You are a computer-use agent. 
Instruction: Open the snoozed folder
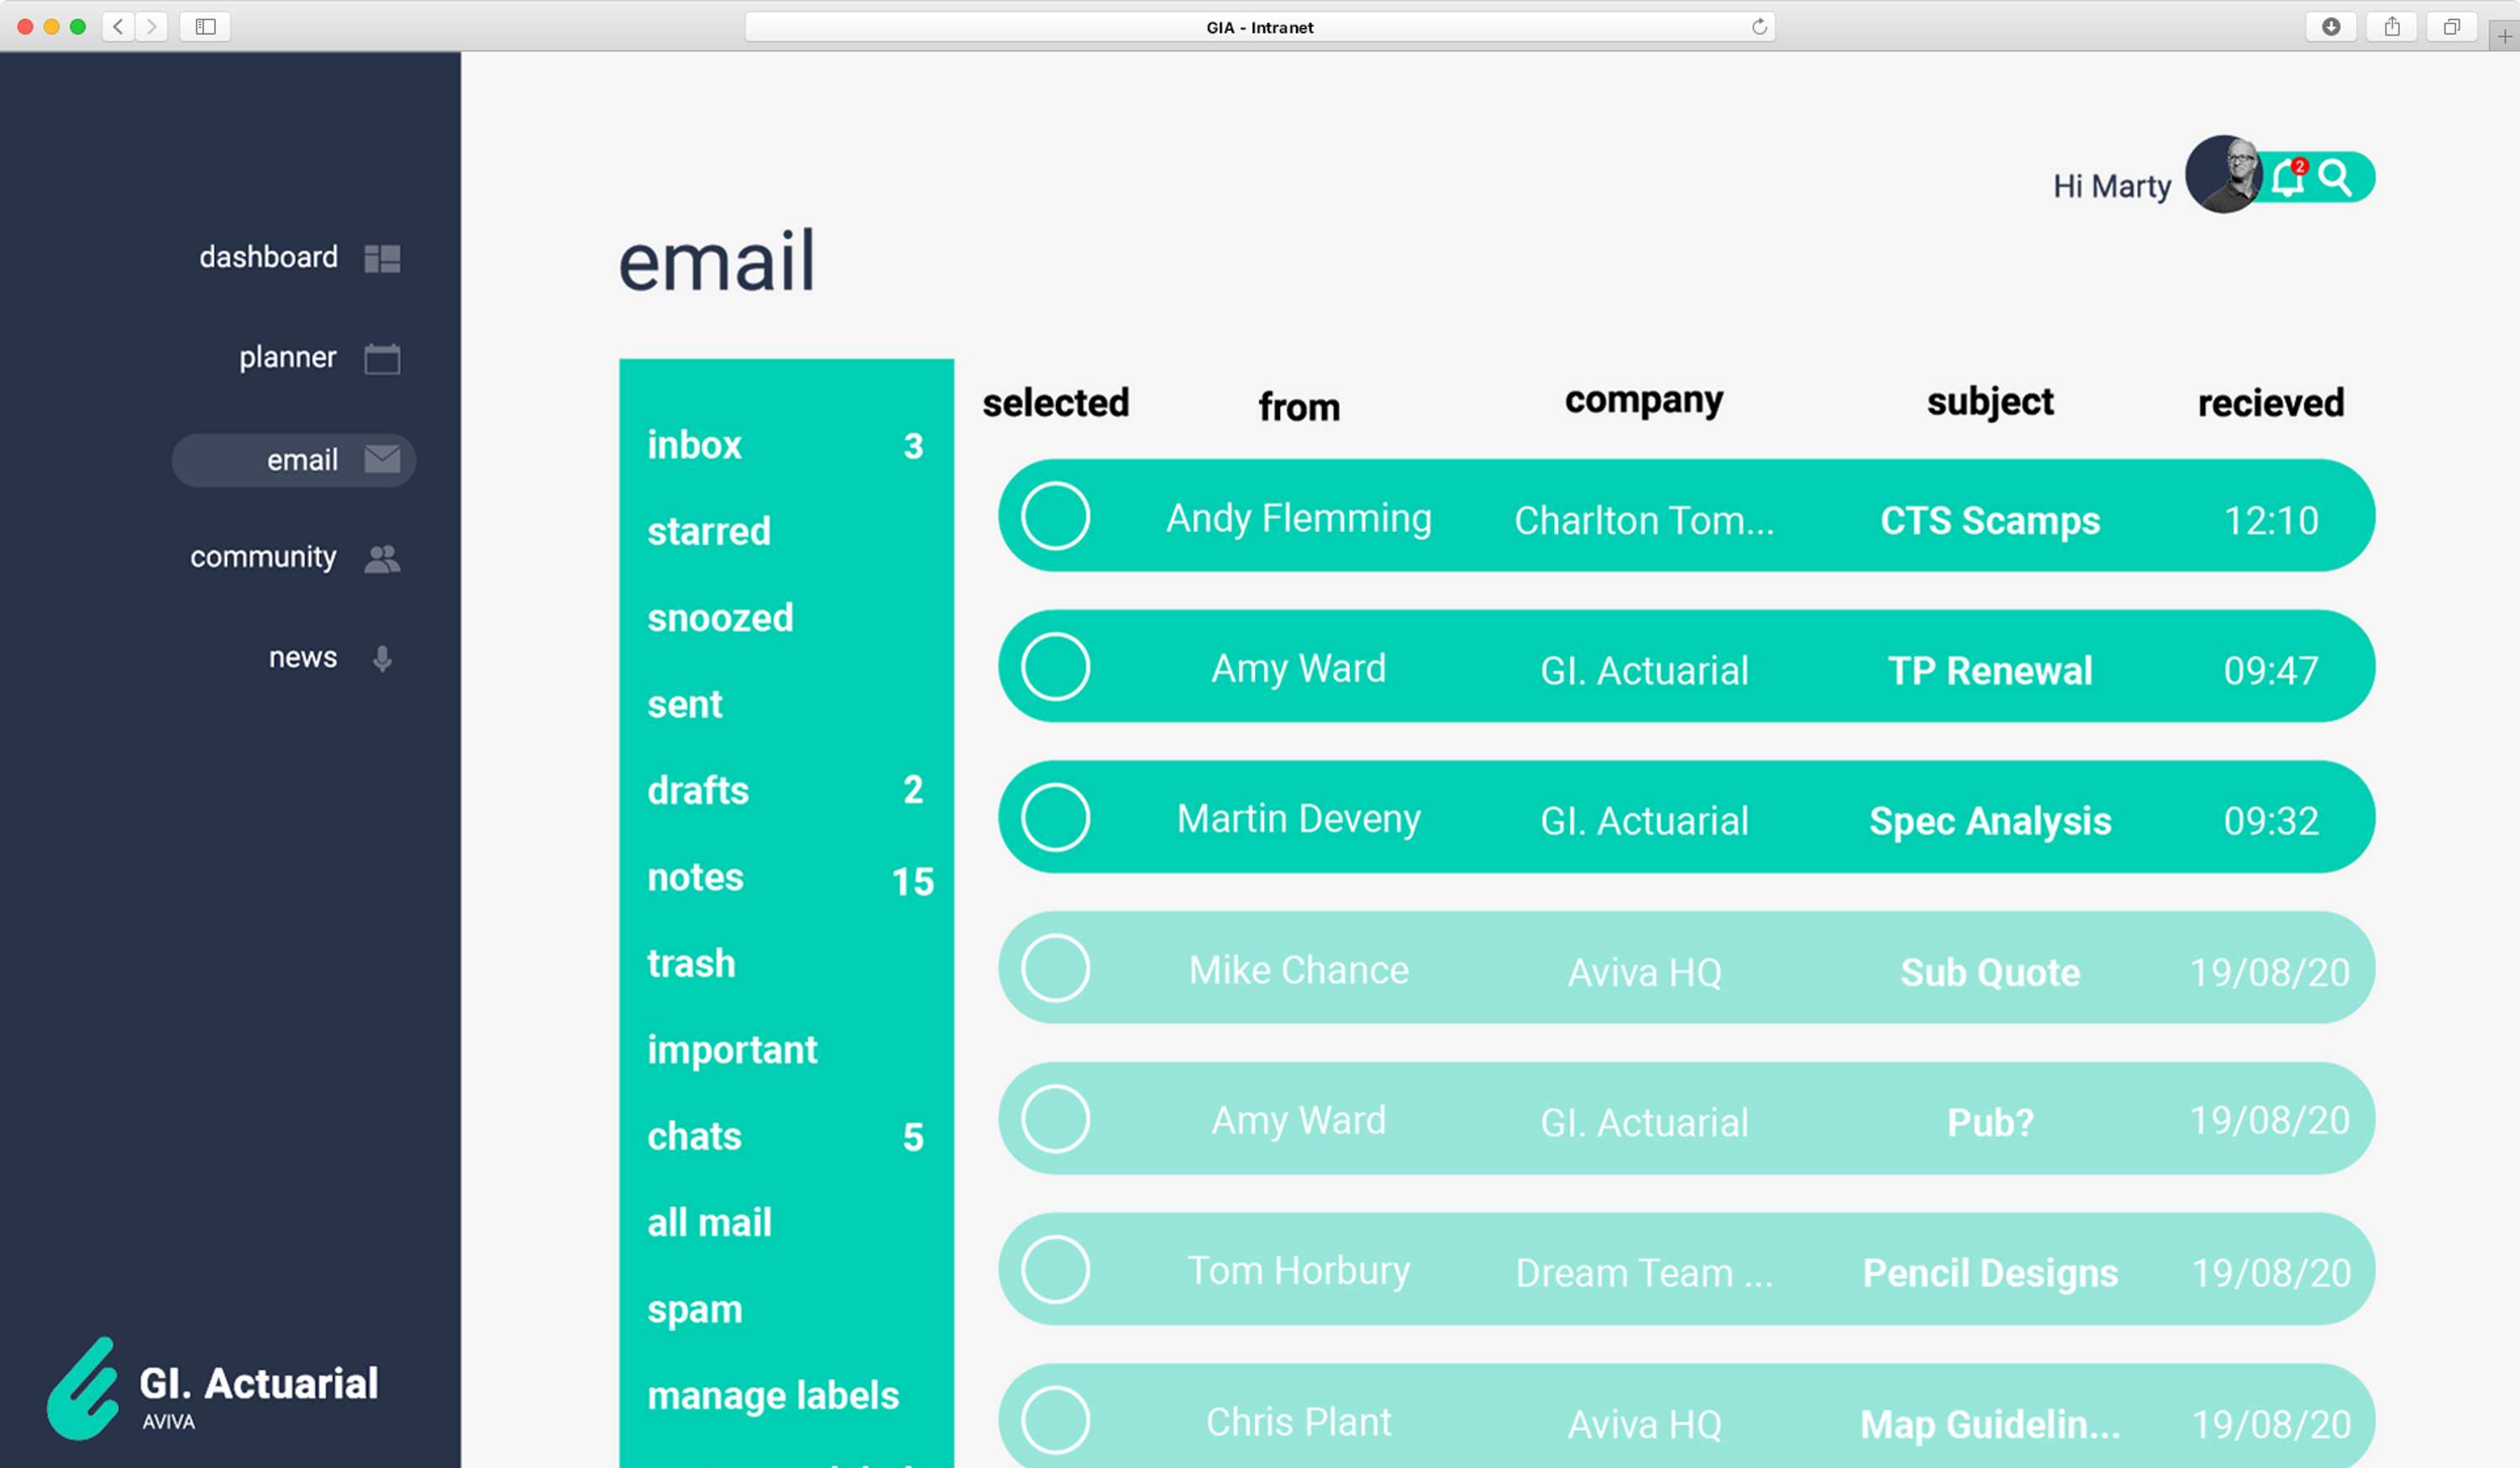coord(720,618)
